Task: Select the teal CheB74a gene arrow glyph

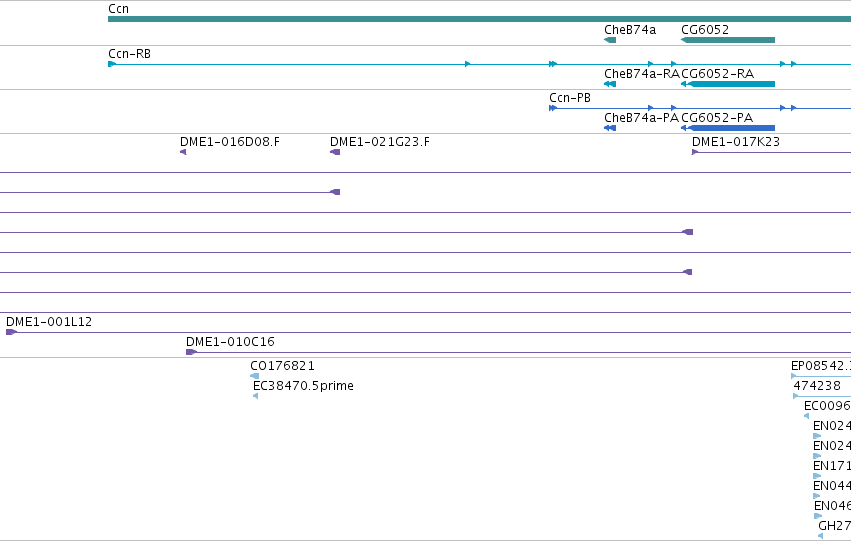Action: 610,40
